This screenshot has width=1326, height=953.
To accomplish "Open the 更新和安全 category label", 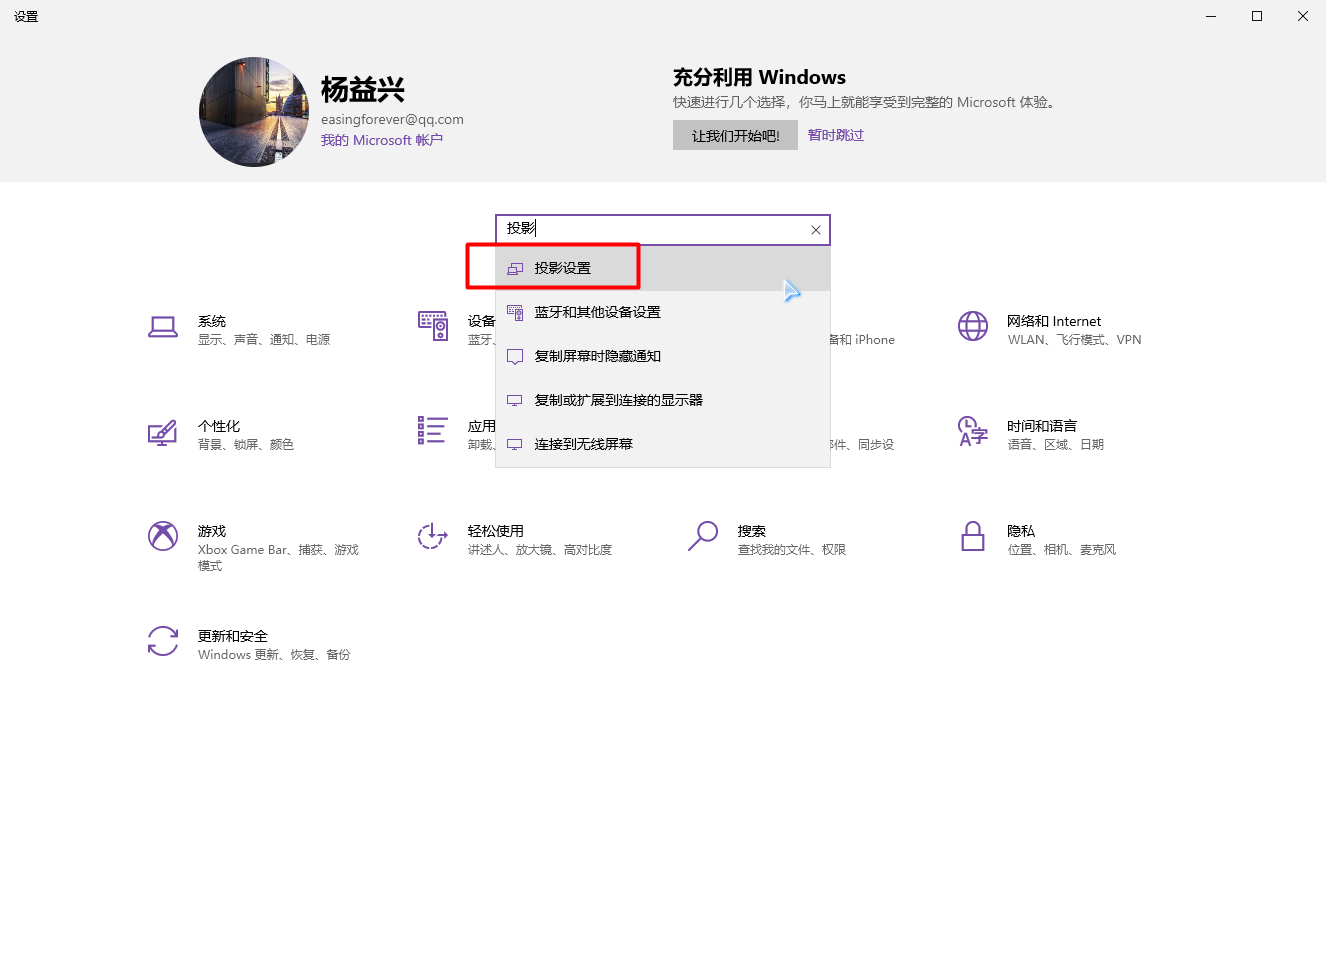I will tap(233, 636).
